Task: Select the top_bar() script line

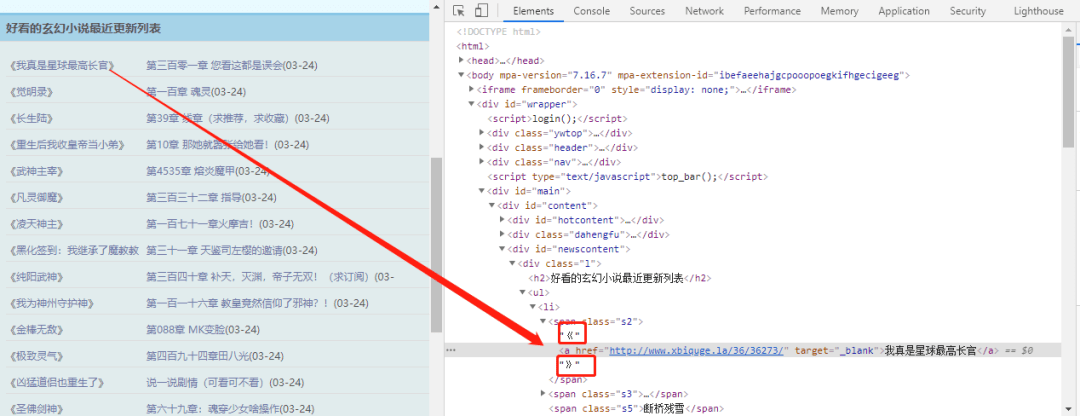Action: [627, 176]
